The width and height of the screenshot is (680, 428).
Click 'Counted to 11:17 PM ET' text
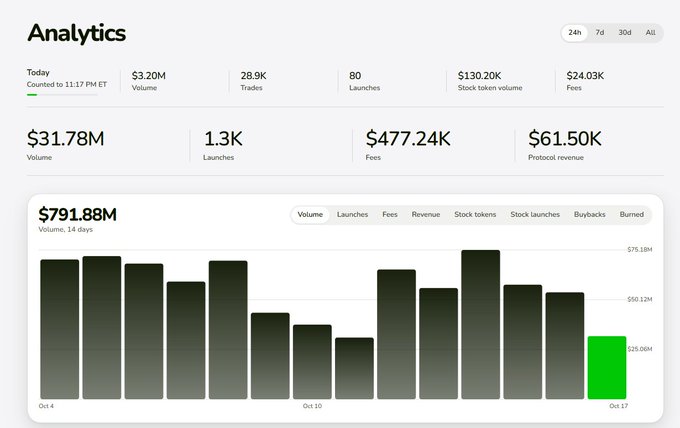click(67, 85)
